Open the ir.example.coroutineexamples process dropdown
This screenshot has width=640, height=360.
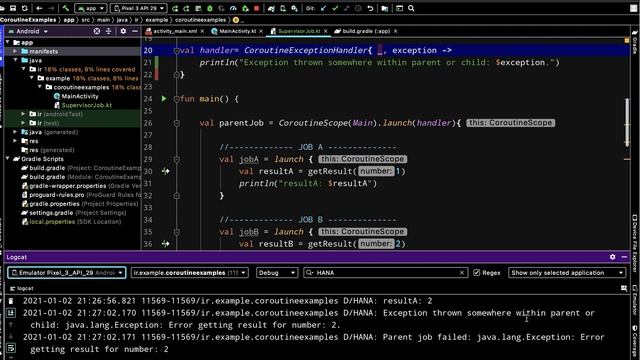point(189,273)
